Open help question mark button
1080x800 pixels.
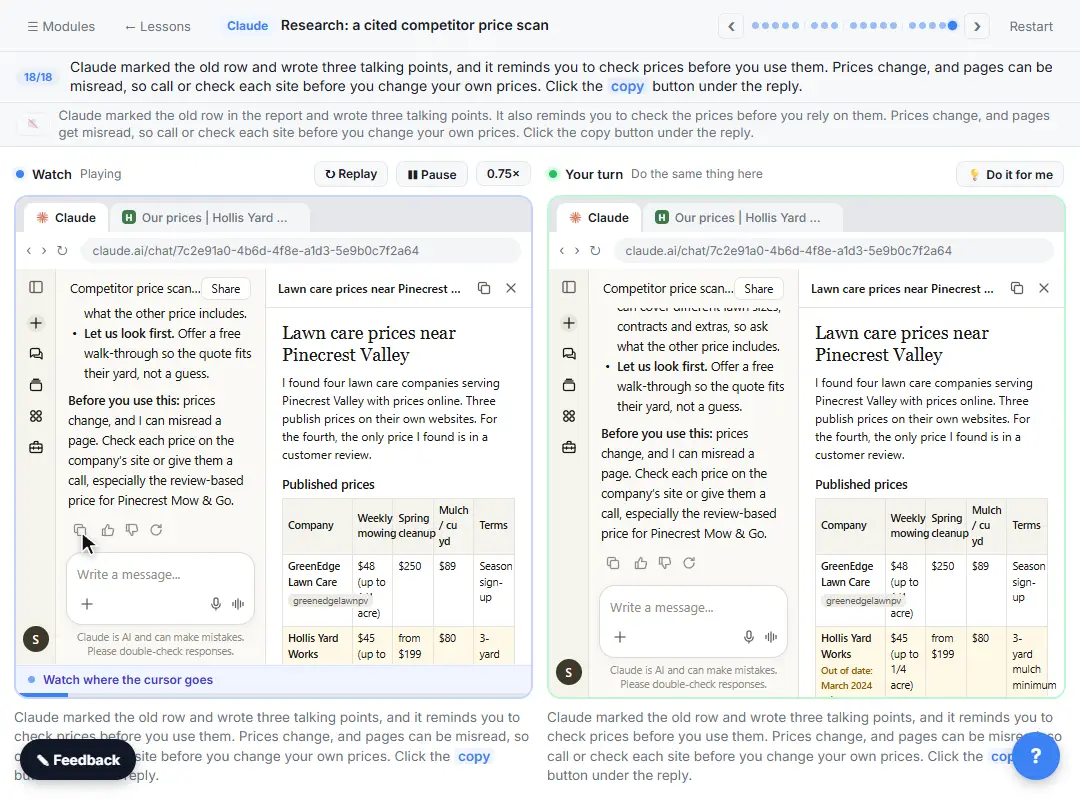1035,756
